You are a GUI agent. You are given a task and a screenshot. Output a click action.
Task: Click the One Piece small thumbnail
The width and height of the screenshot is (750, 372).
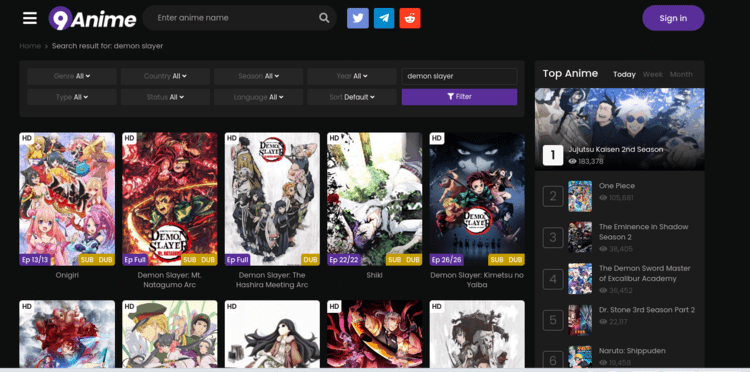tap(580, 196)
